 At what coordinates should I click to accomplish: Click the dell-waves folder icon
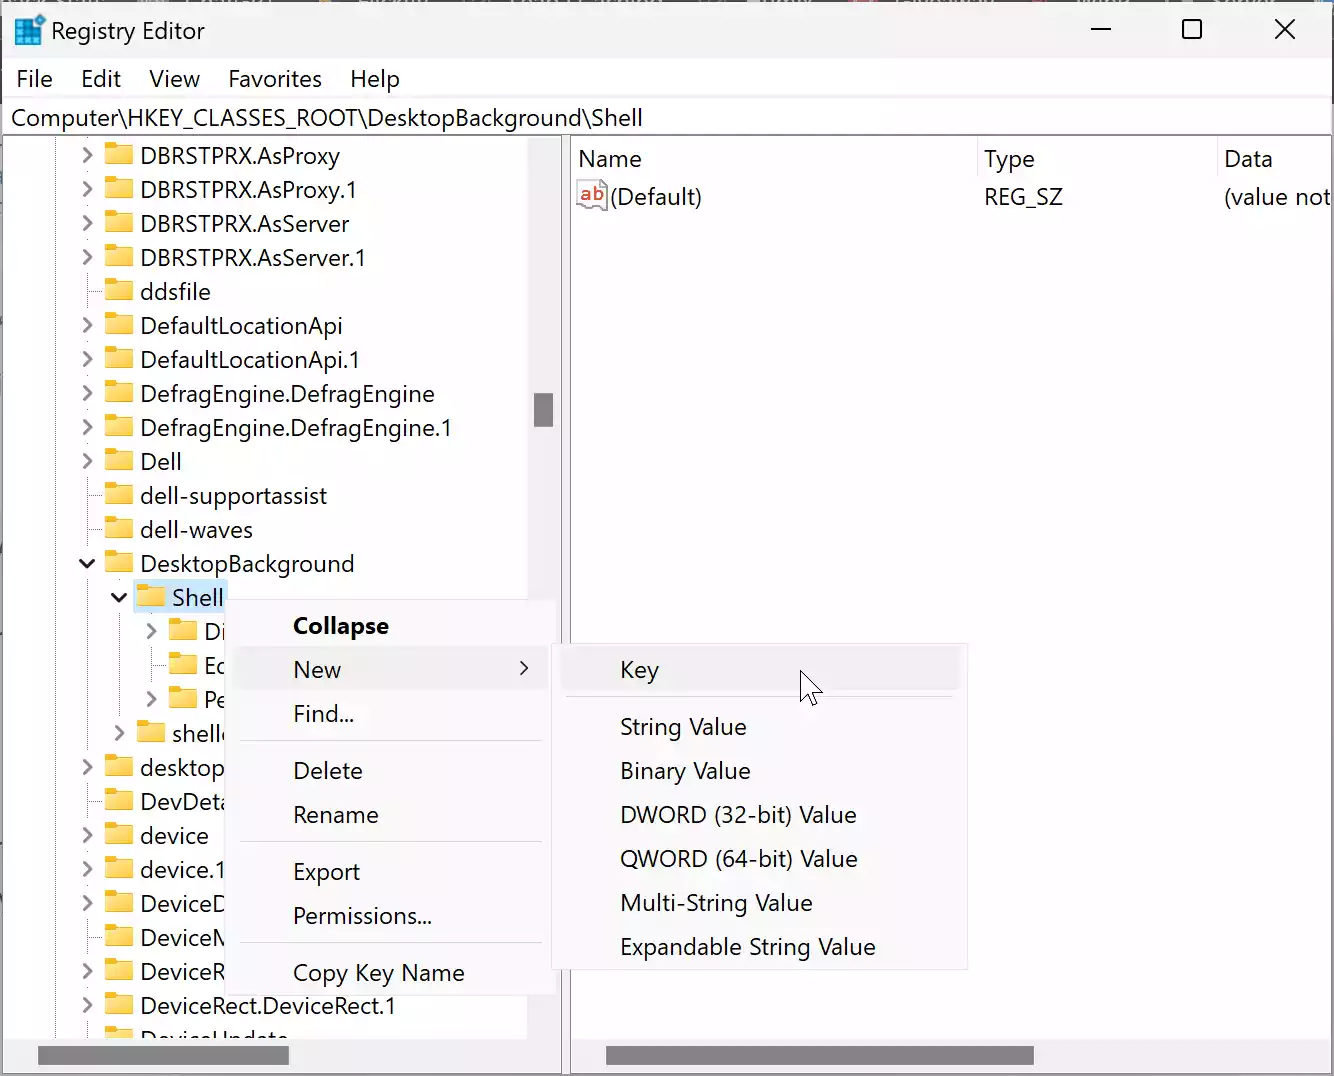coord(119,529)
